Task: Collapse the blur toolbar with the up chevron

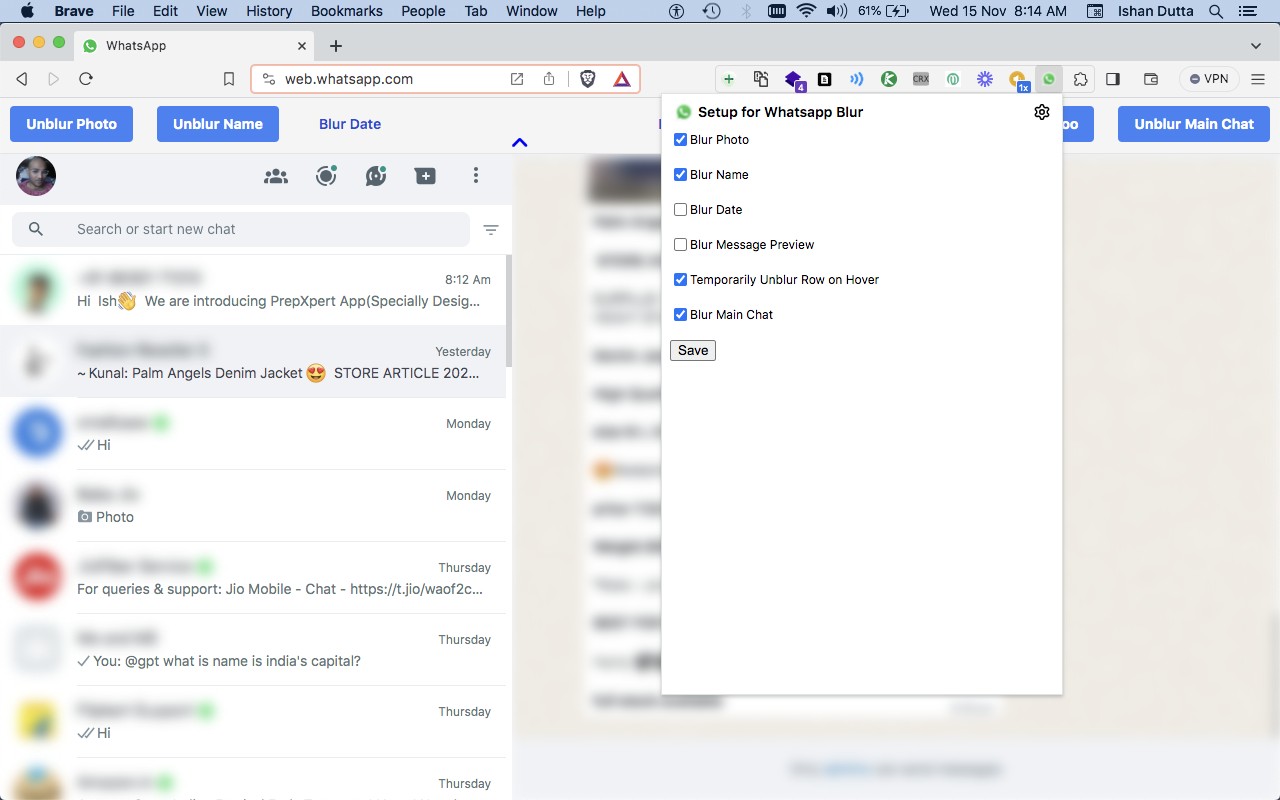Action: click(519, 143)
